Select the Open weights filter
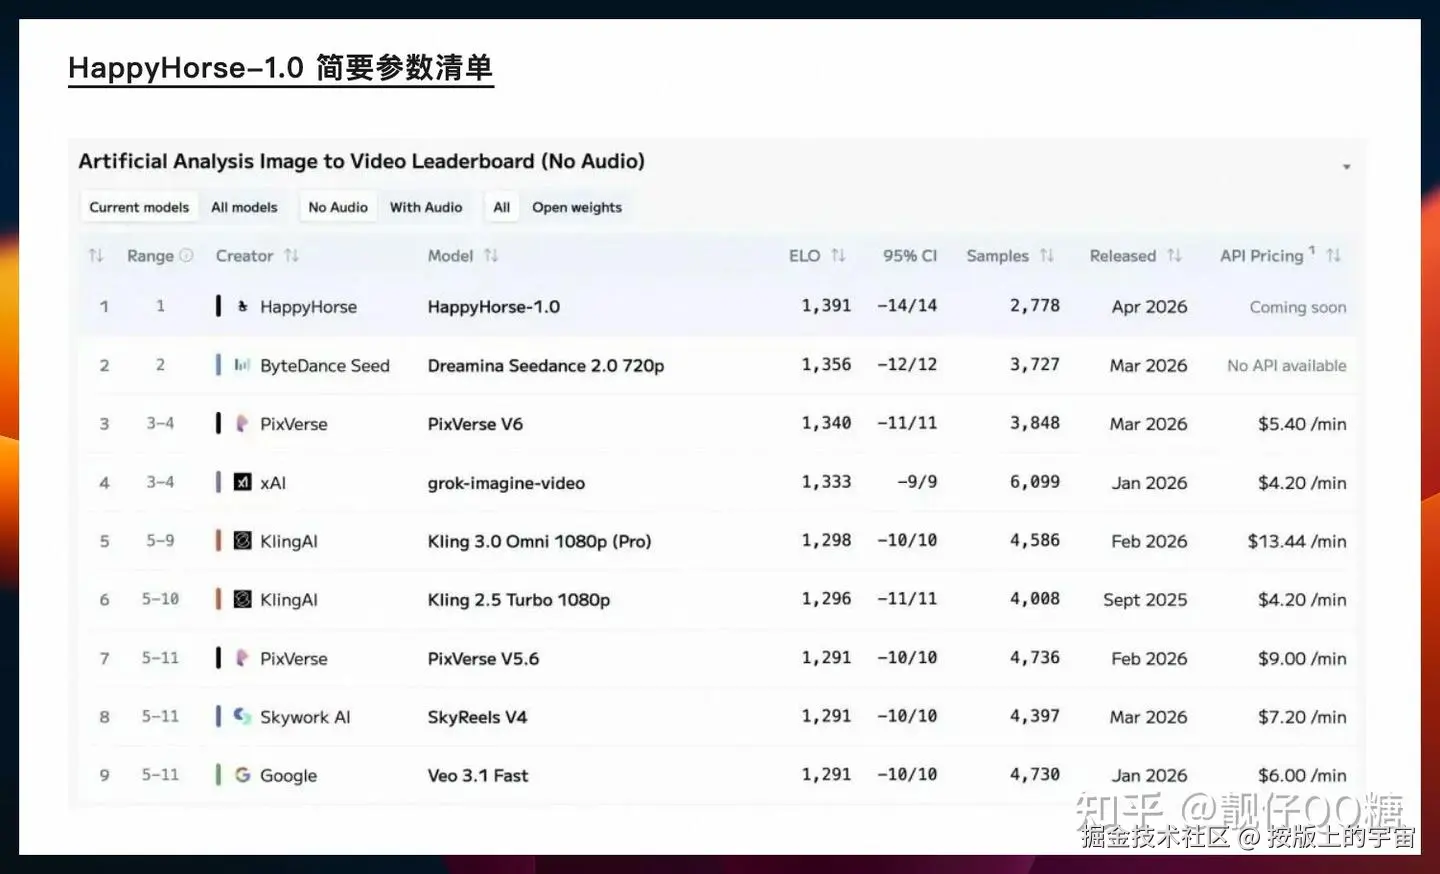The width and height of the screenshot is (1440, 874). 577,207
